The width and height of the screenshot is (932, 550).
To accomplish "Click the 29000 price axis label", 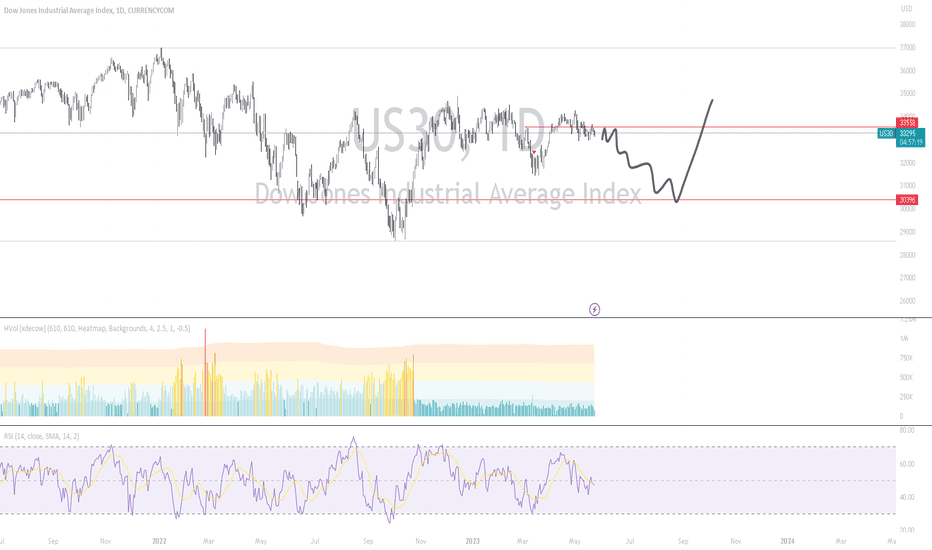I will (x=908, y=232).
